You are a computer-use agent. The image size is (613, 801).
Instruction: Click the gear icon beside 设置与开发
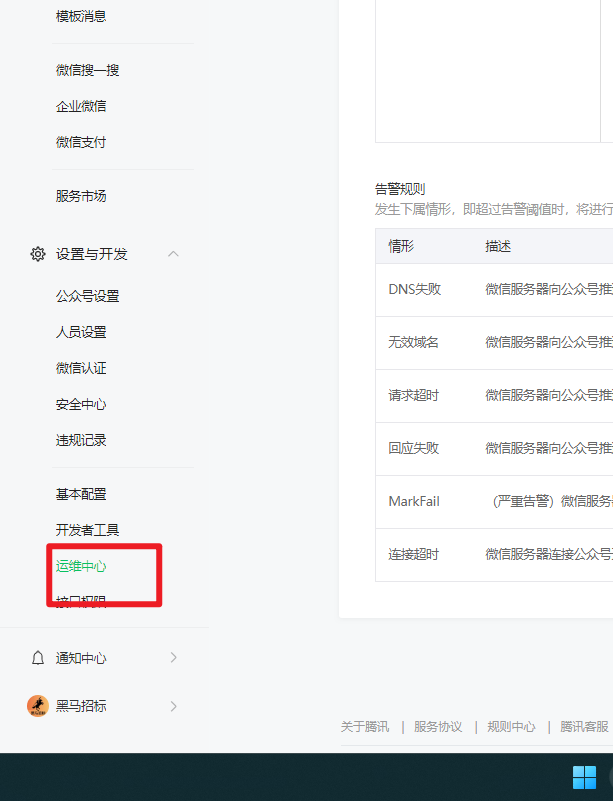[38, 254]
